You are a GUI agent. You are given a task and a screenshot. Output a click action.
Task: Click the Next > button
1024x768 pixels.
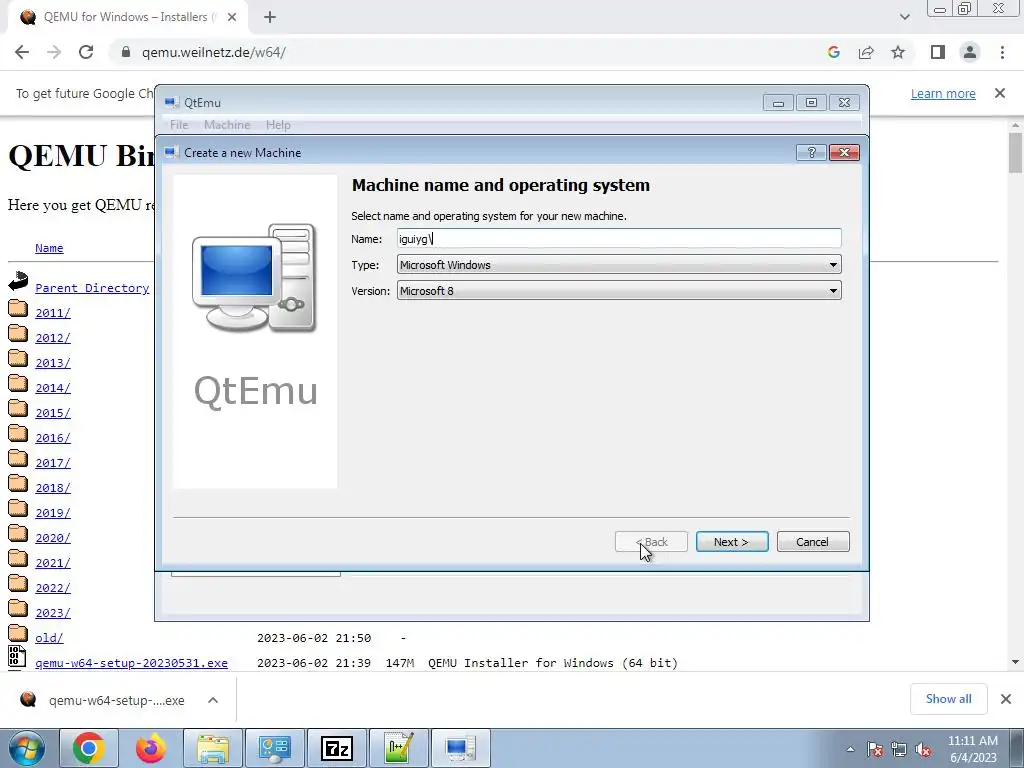731,541
